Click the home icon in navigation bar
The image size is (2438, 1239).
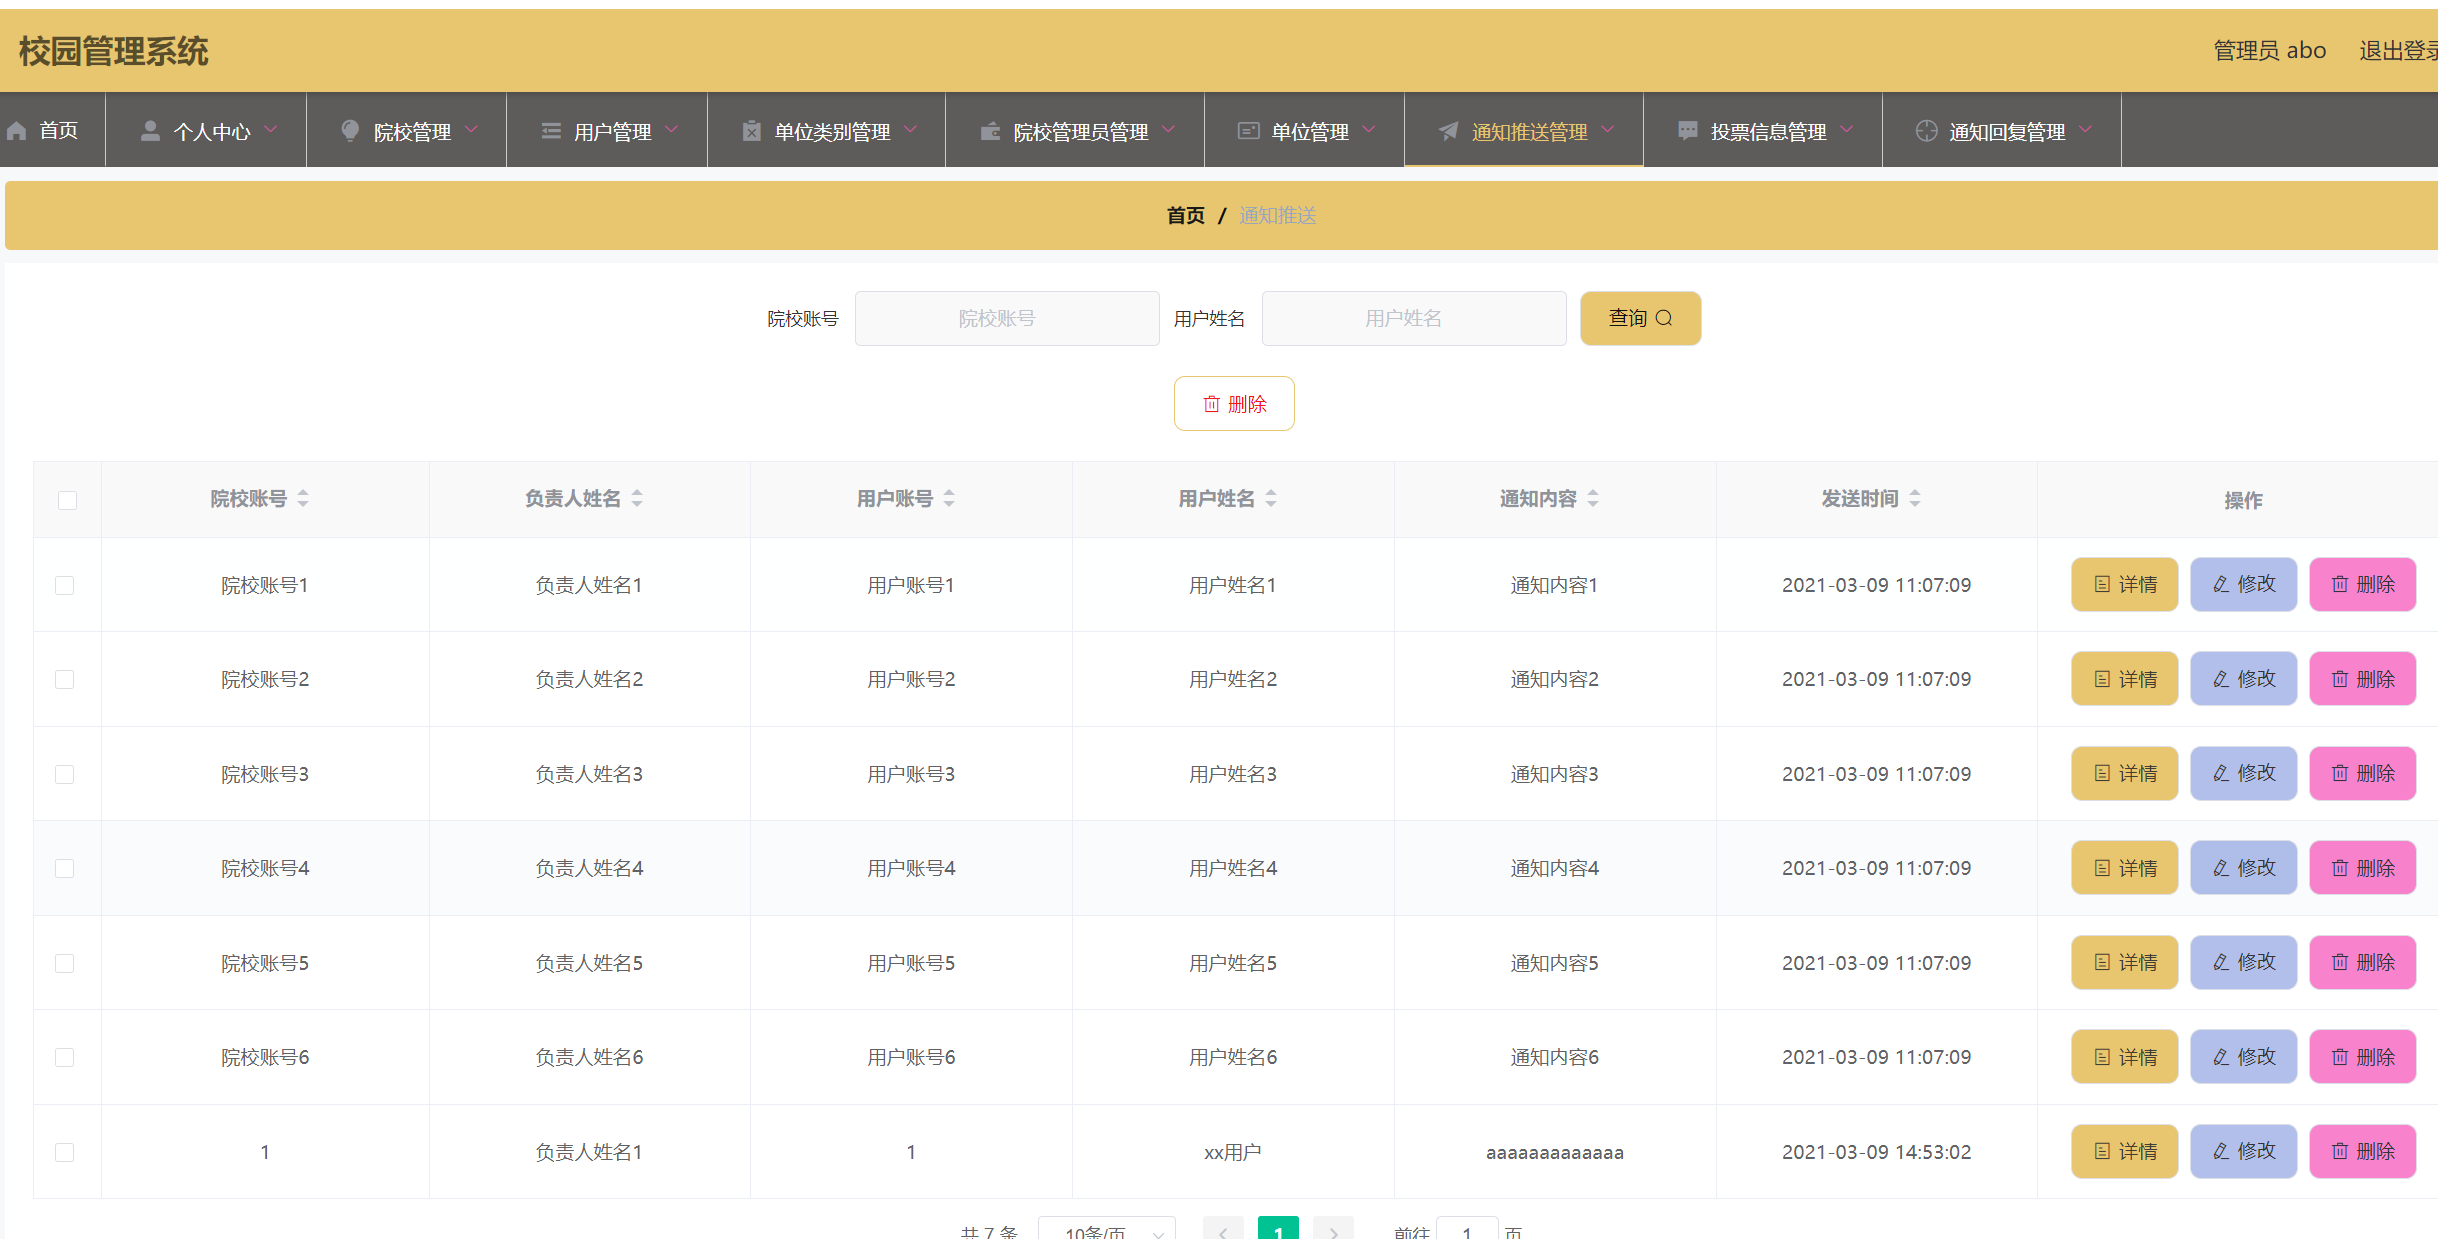[x=17, y=131]
